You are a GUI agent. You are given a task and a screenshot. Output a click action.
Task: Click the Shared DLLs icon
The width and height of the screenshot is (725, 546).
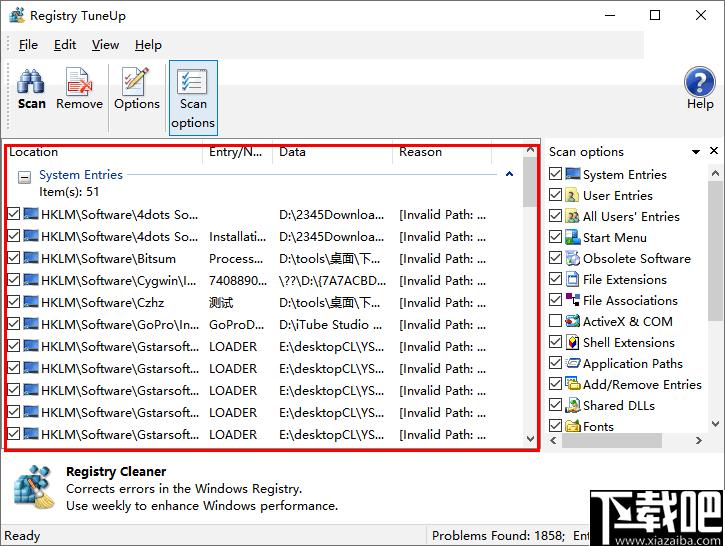coord(572,405)
